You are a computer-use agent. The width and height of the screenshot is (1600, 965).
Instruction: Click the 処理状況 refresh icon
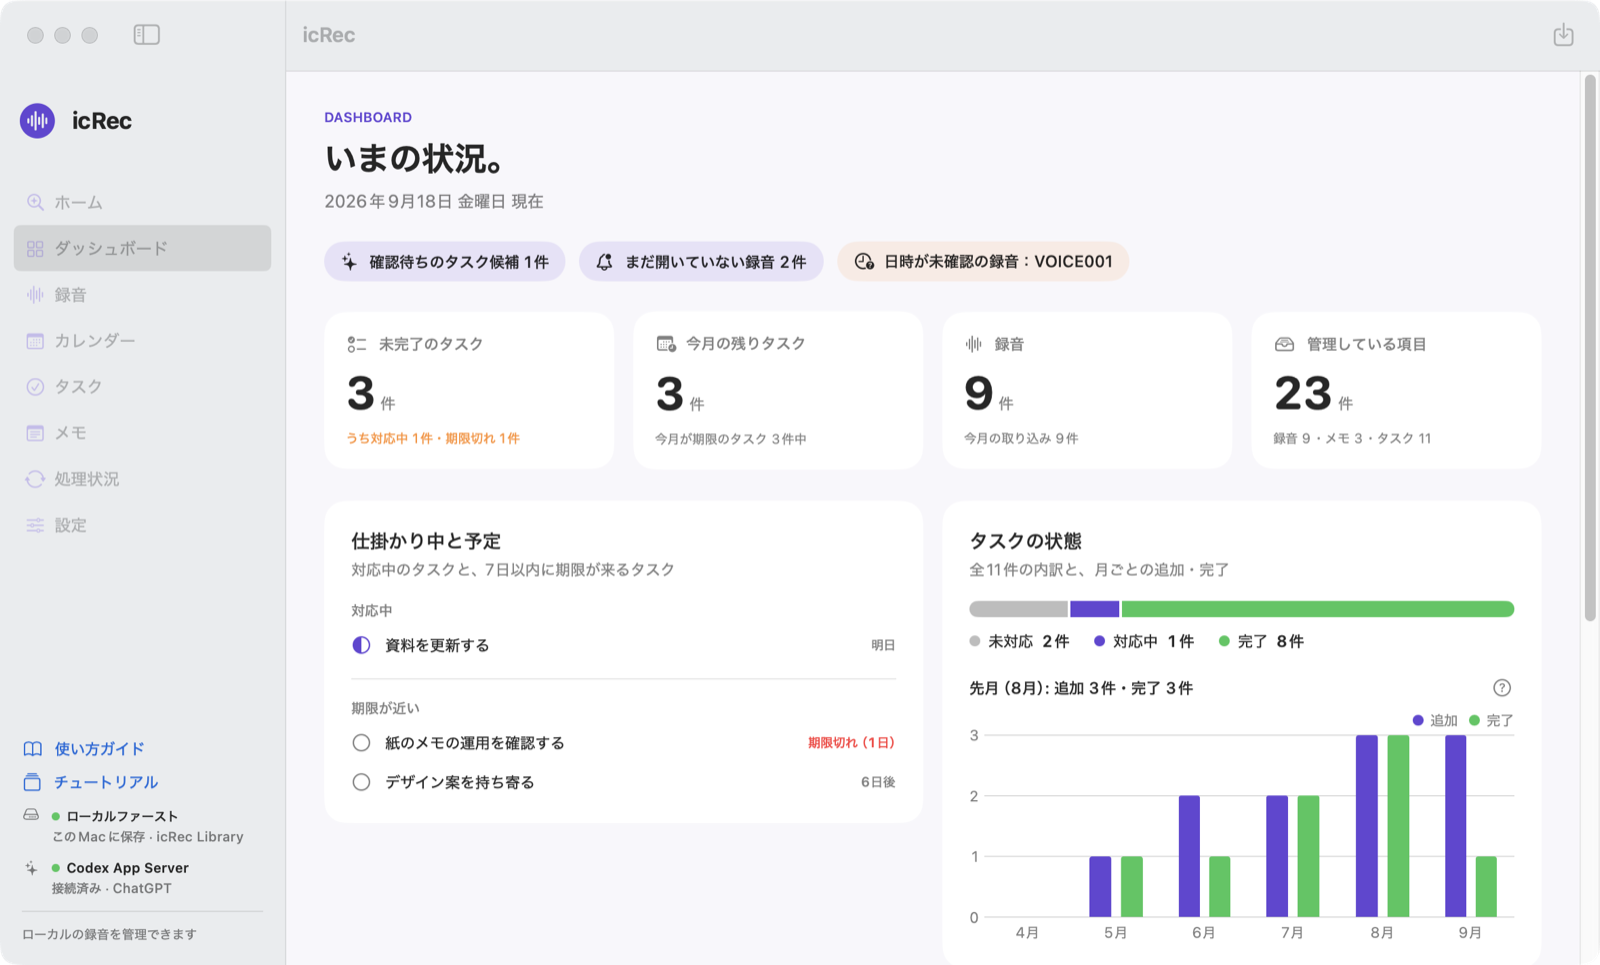click(35, 479)
